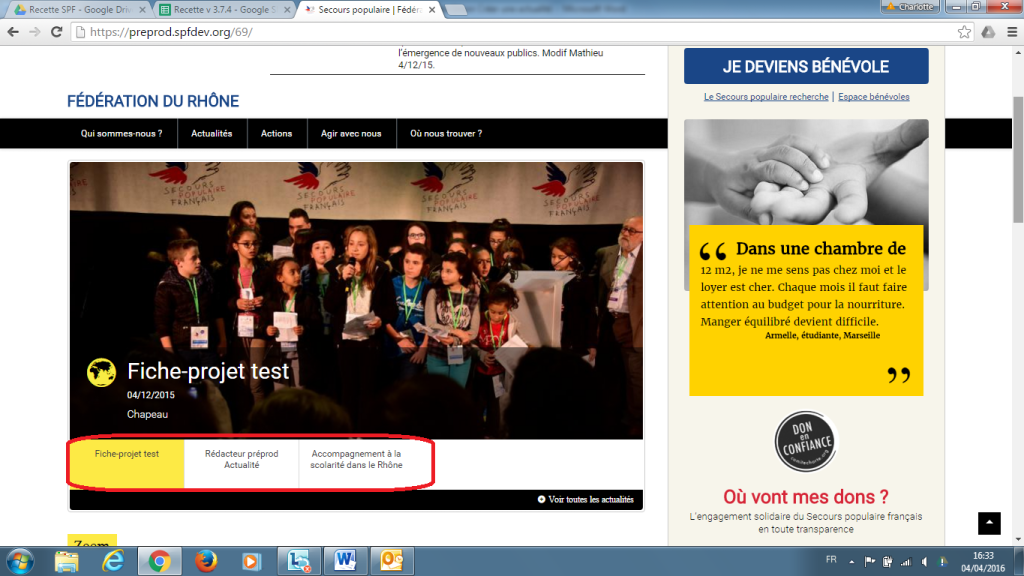Open the Chrome hamburger menu
Viewport: 1024px width, 576px height.
coord(1012,32)
